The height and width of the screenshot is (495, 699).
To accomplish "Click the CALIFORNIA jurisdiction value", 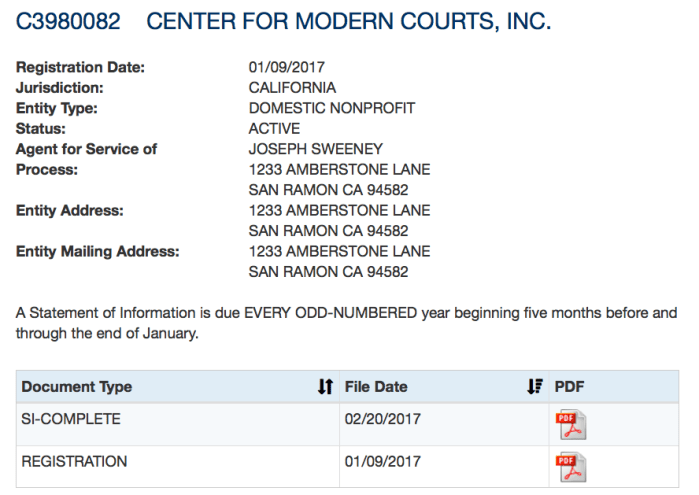I will [x=292, y=88].
